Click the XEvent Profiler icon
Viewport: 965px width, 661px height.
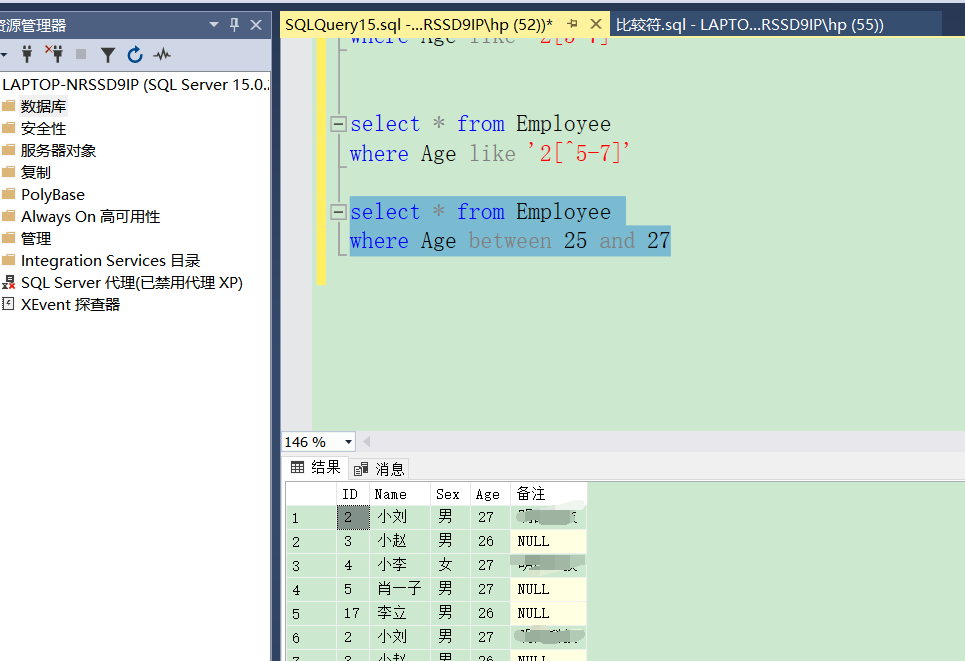click(x=8, y=303)
